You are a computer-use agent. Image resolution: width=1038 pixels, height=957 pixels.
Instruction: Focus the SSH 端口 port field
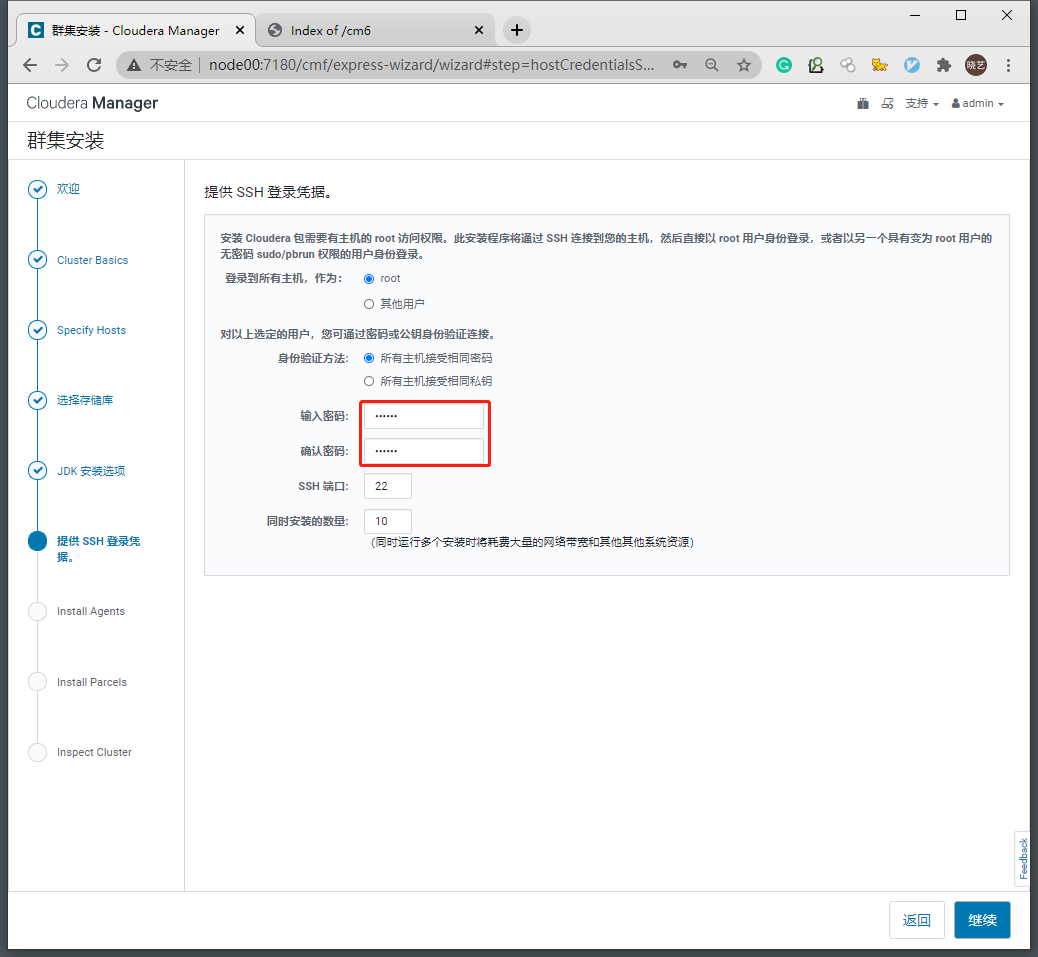388,486
